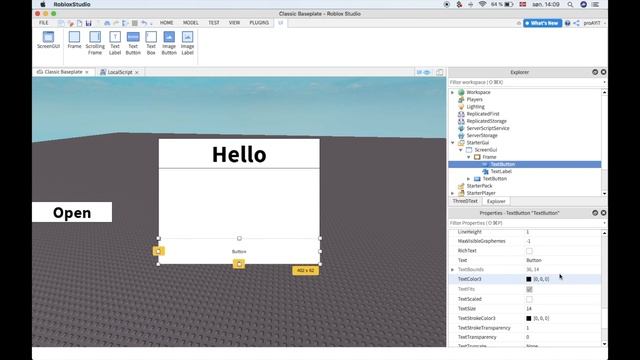This screenshot has width=640, height=360.
Task: Open macOS Spotlight search icon
Action: coord(570,4)
